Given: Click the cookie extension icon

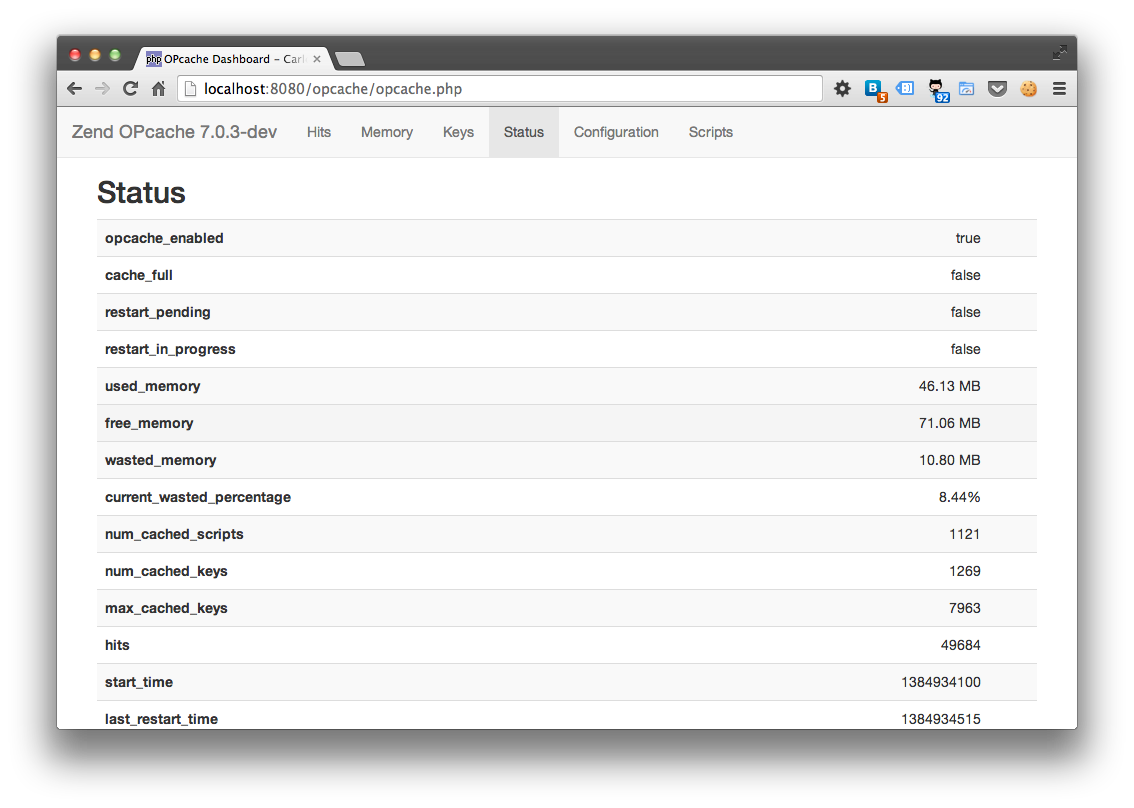Looking at the screenshot, I should click(x=1028, y=89).
